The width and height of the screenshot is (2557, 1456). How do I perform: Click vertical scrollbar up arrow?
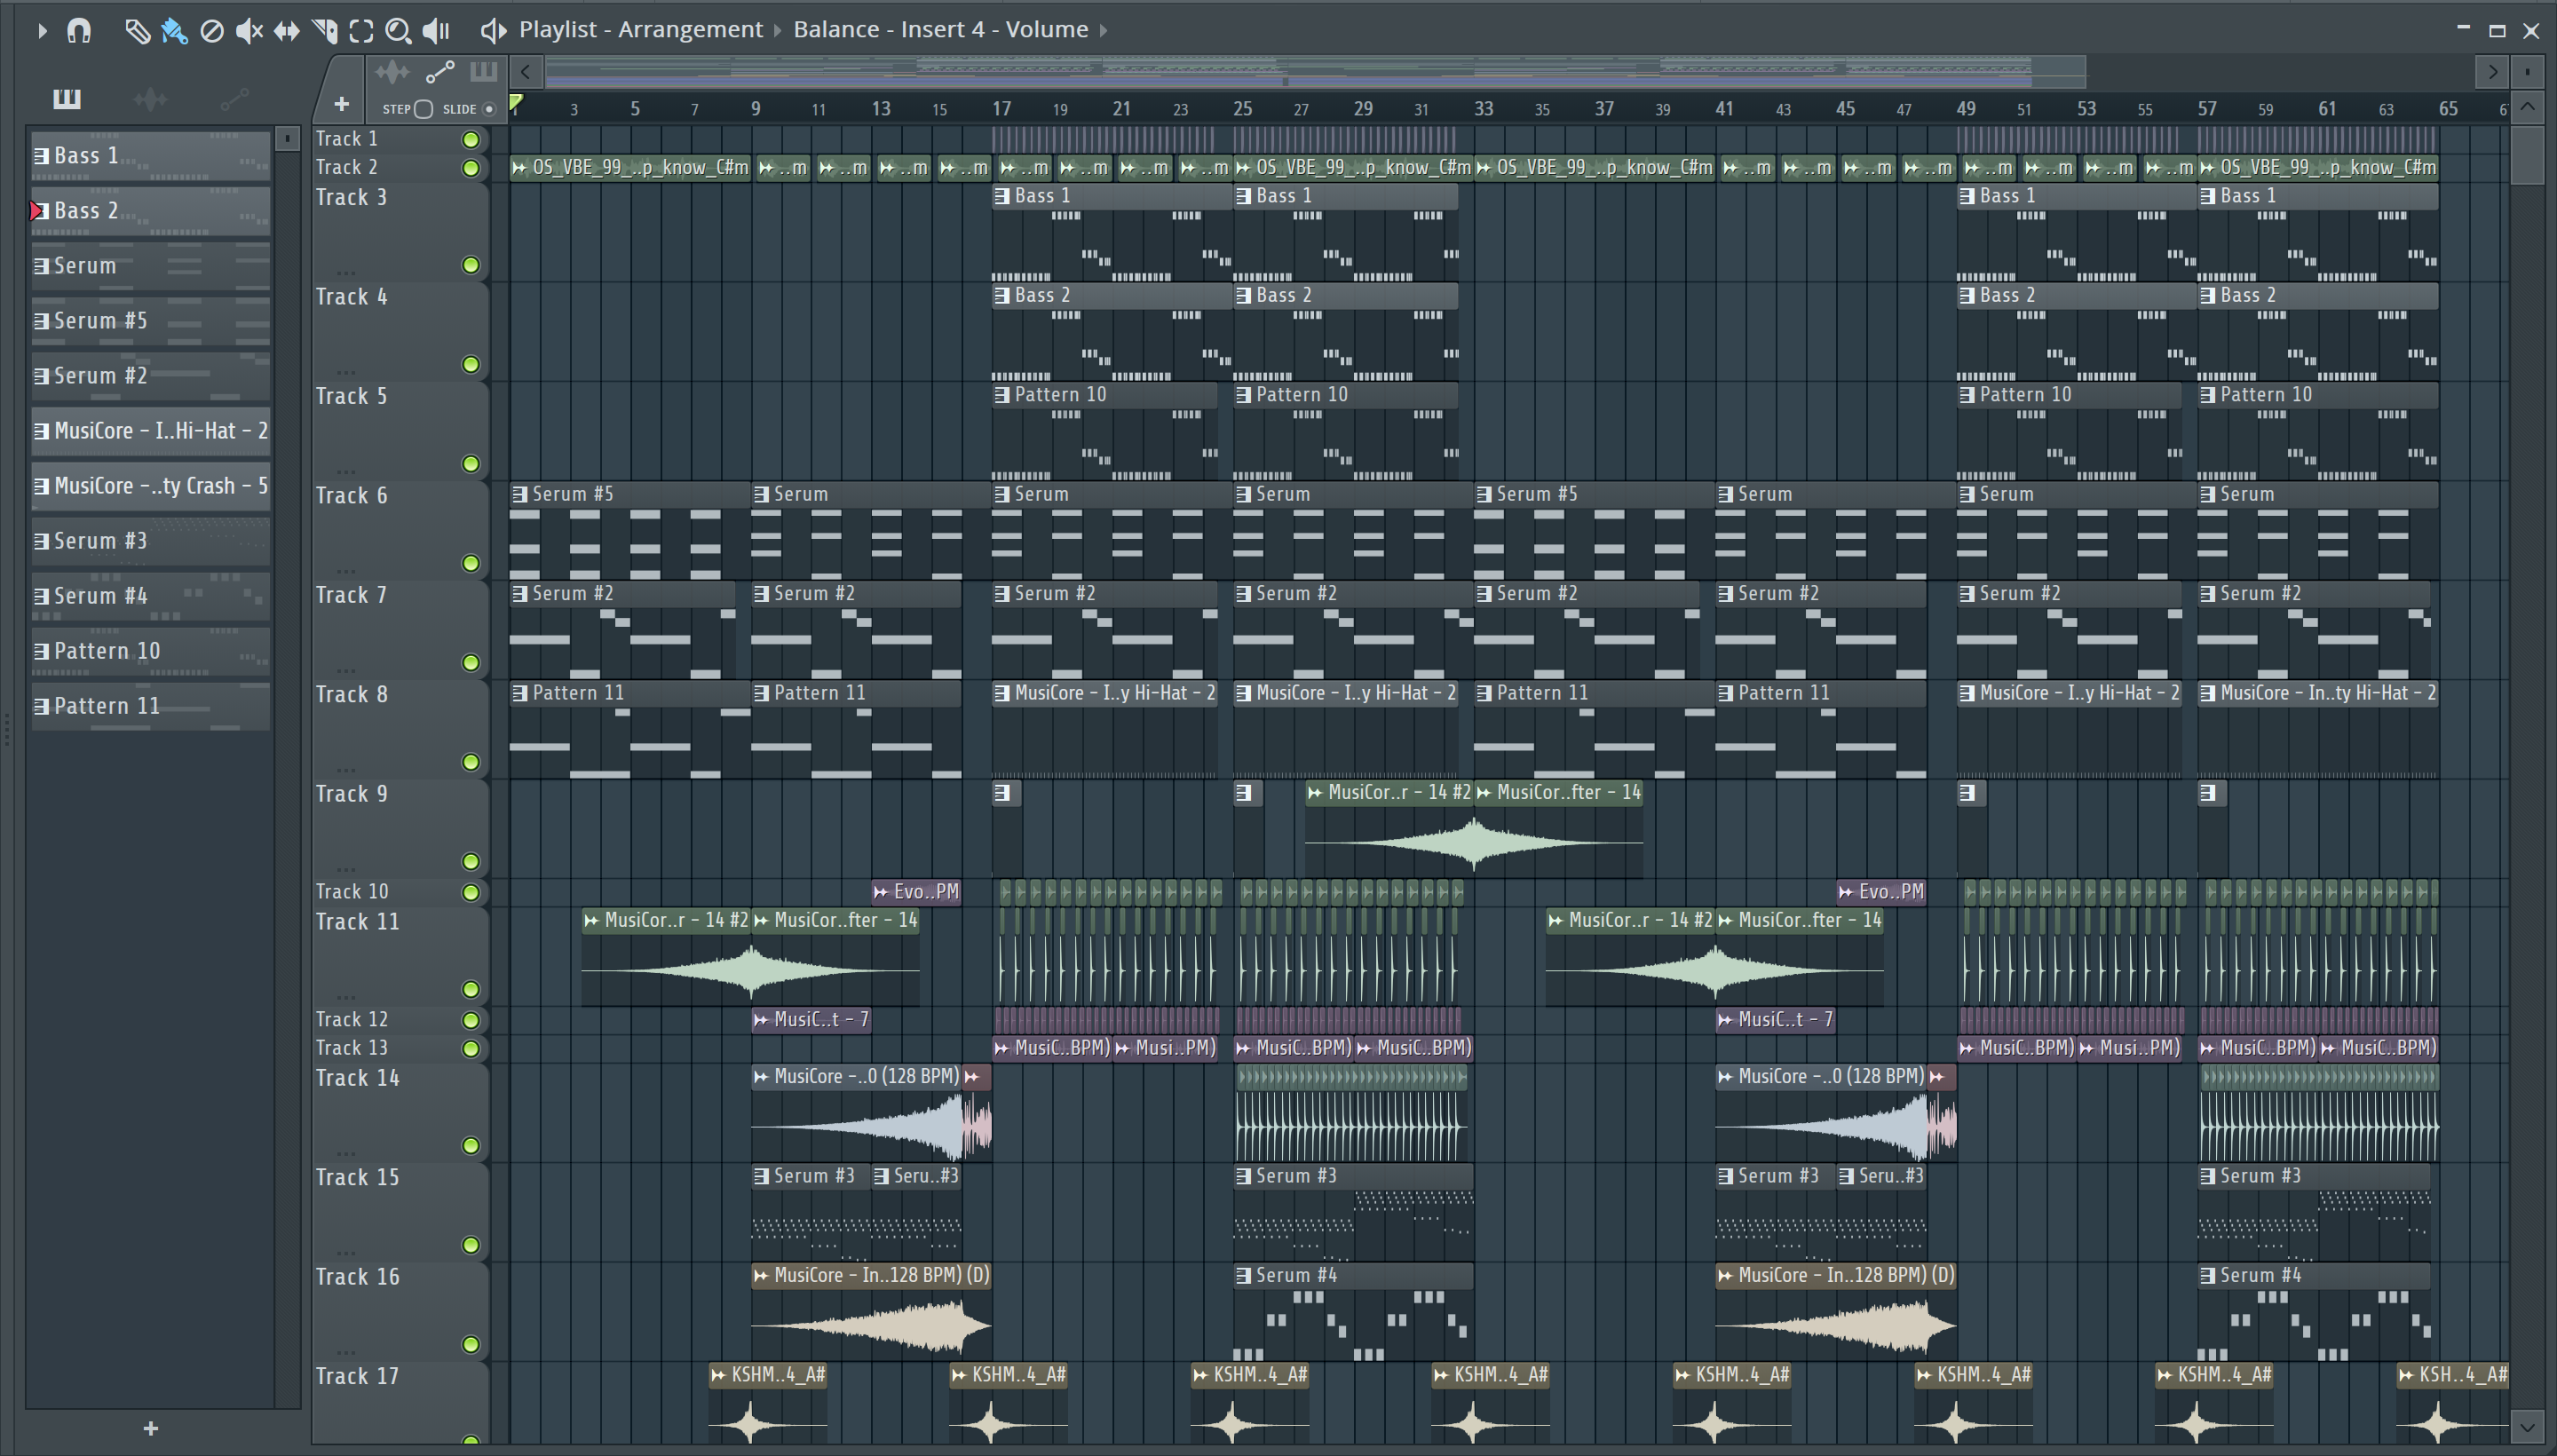2528,106
